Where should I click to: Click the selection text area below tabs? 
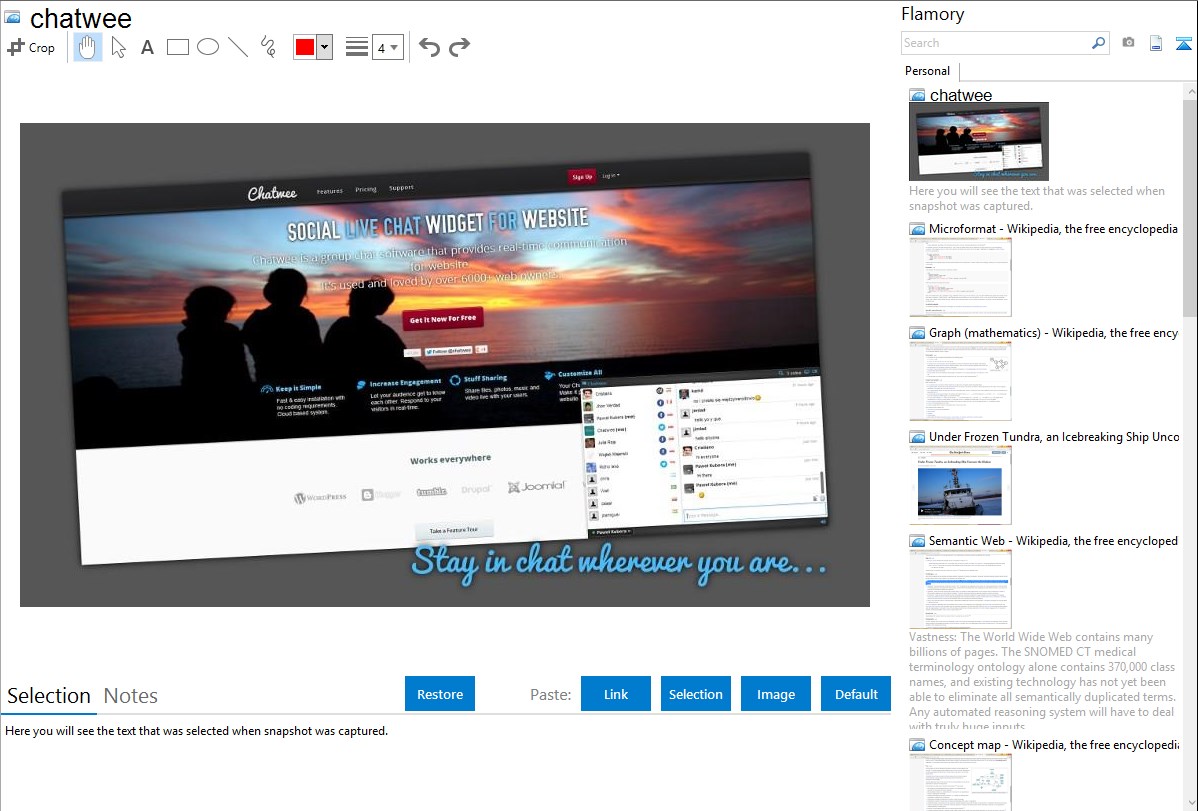[445, 763]
